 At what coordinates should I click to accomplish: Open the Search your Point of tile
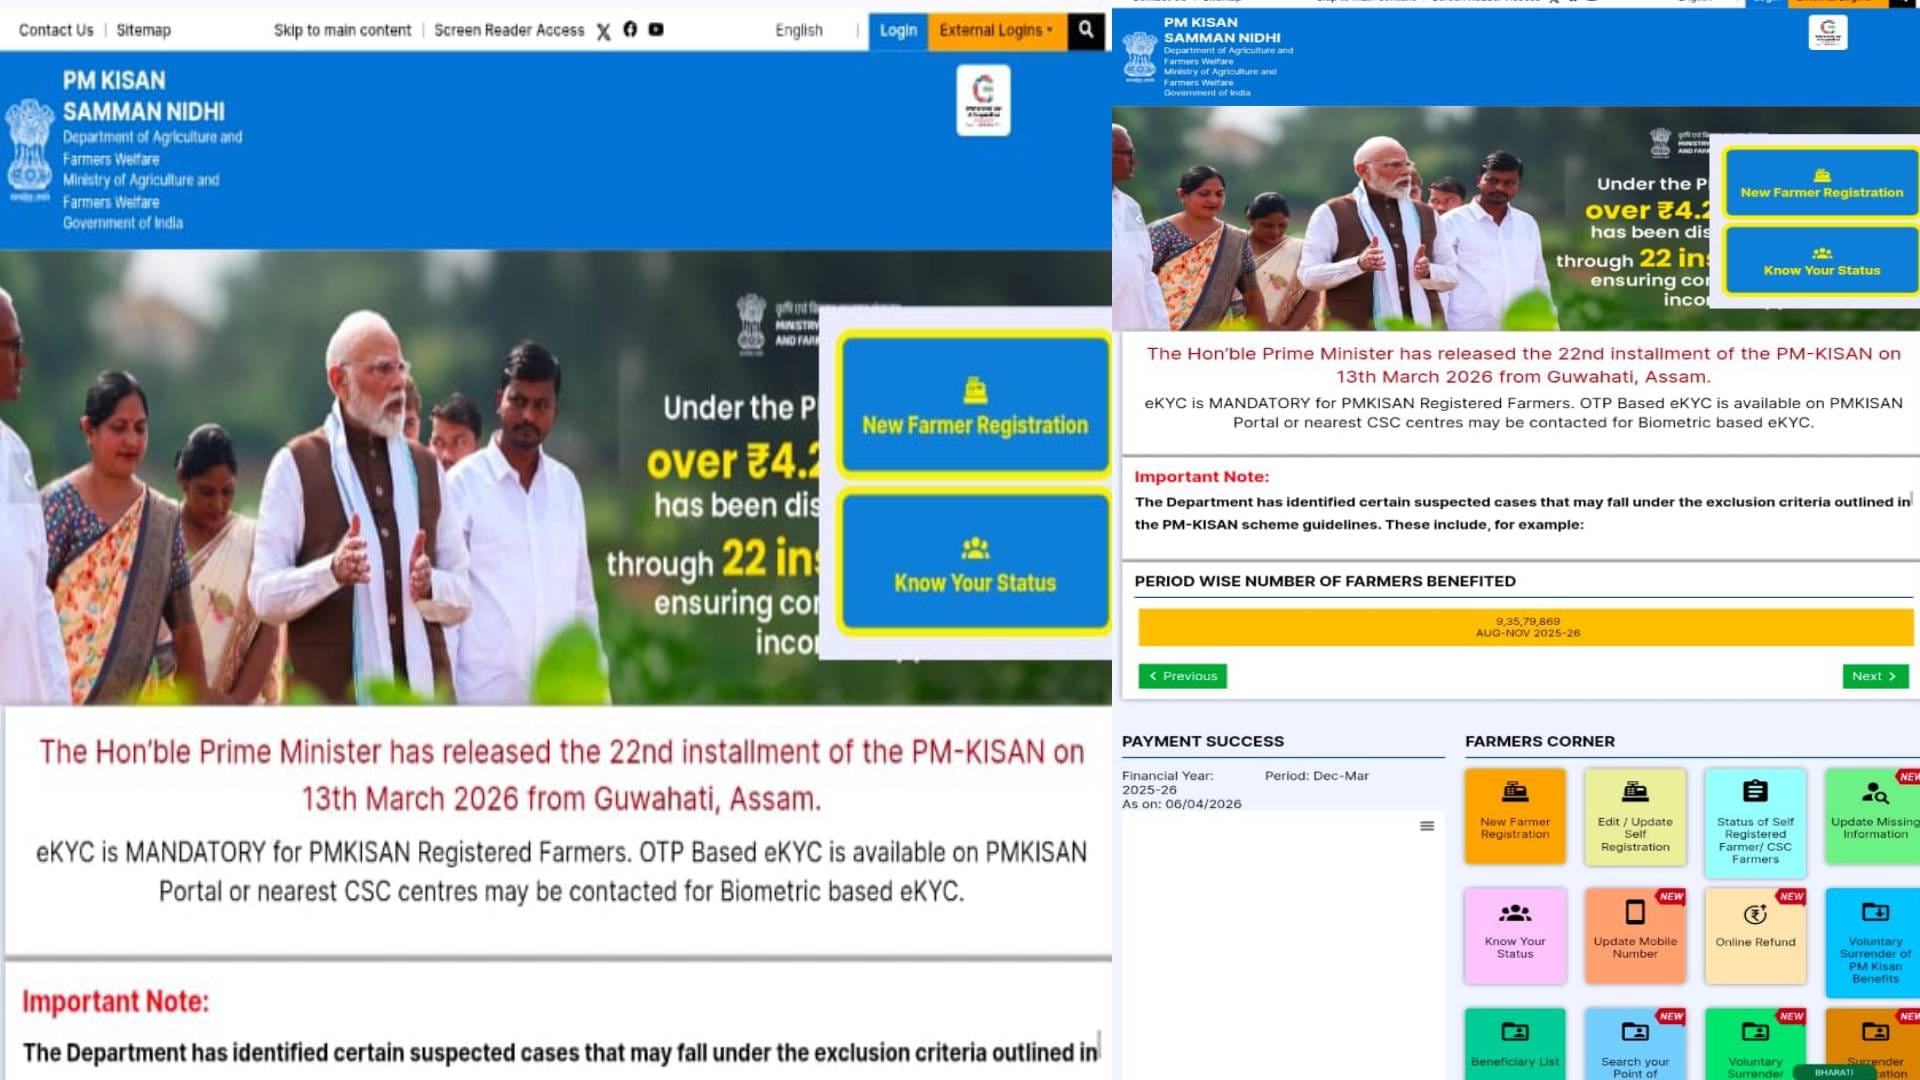tap(1635, 1044)
